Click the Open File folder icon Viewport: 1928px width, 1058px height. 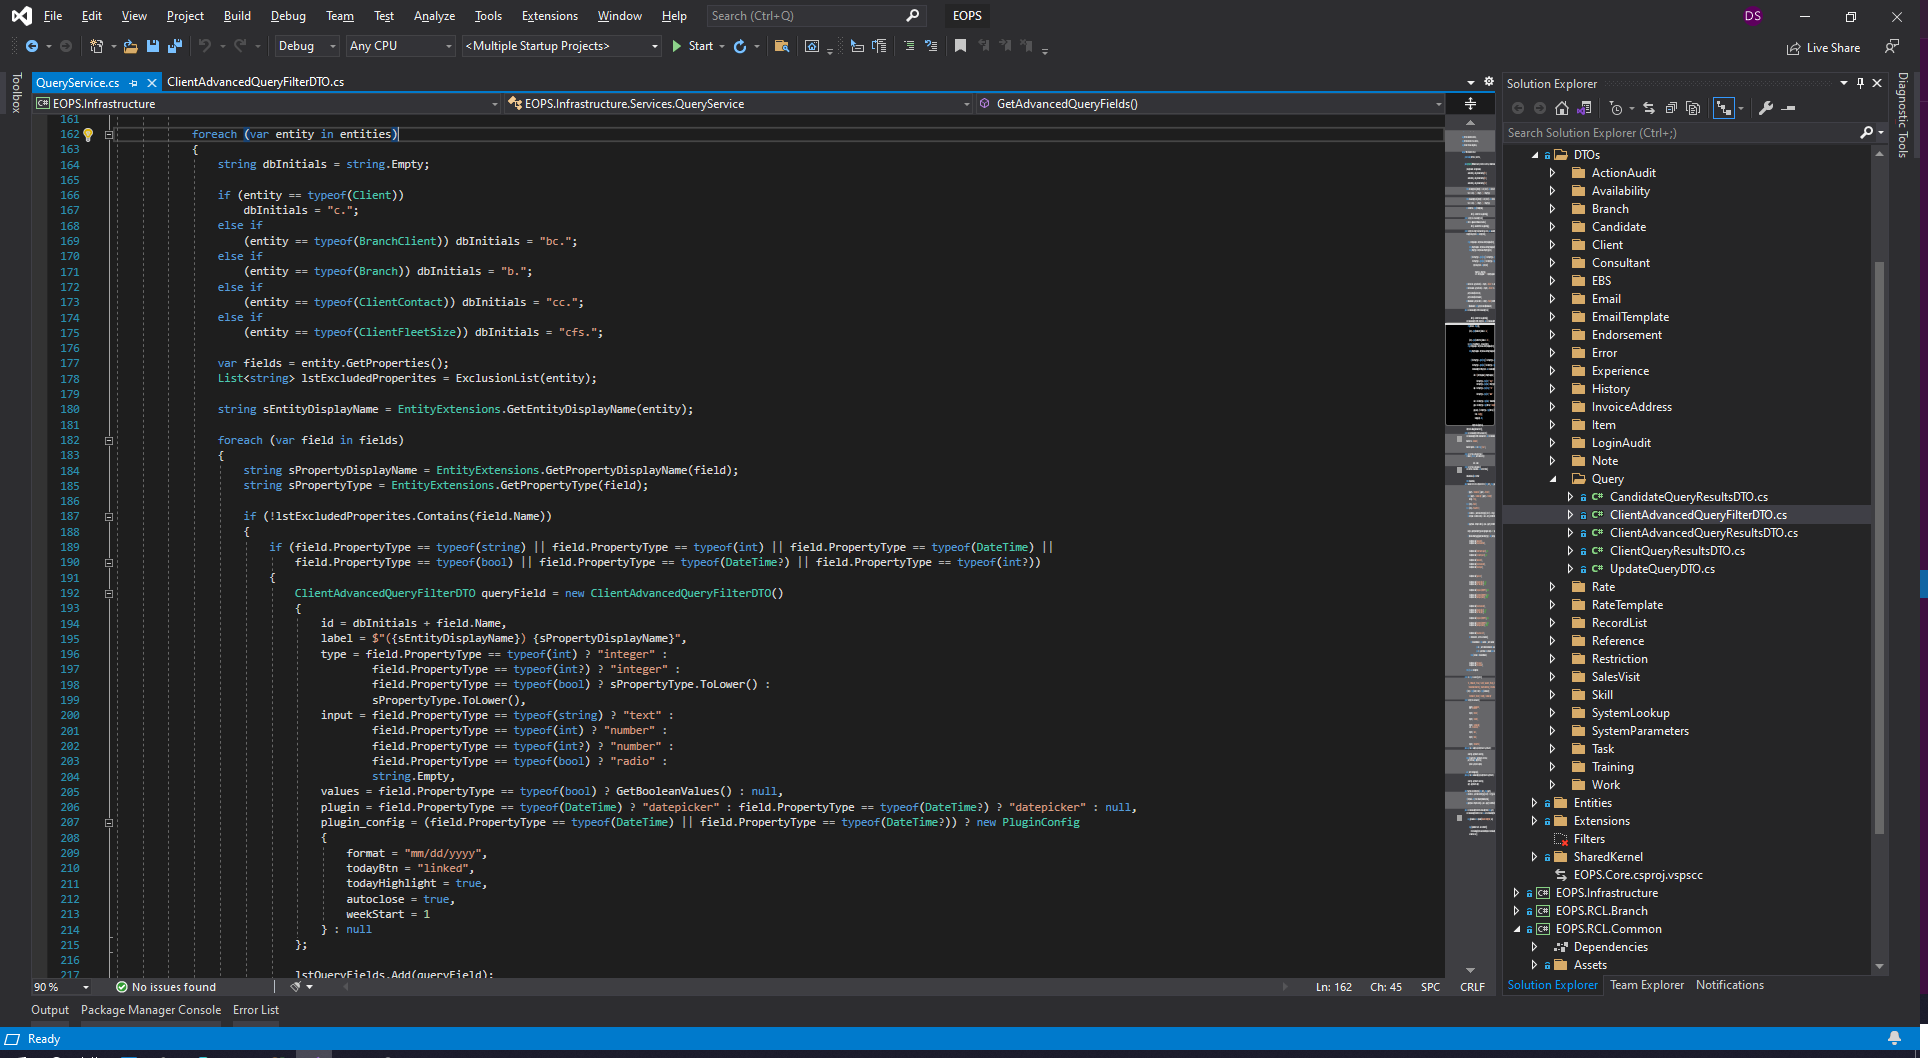coord(130,46)
